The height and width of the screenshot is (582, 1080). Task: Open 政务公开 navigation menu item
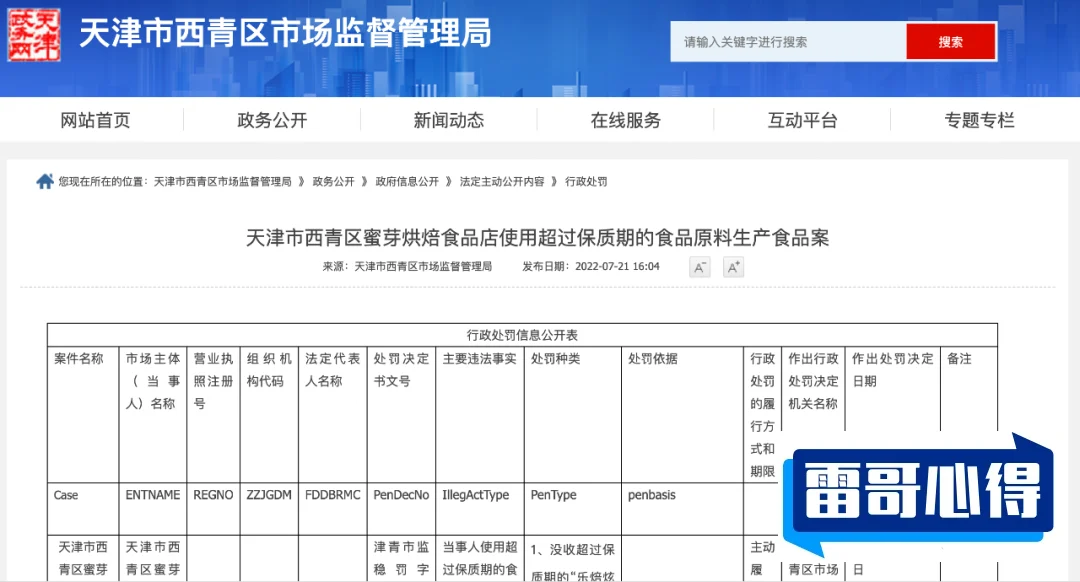pos(272,121)
